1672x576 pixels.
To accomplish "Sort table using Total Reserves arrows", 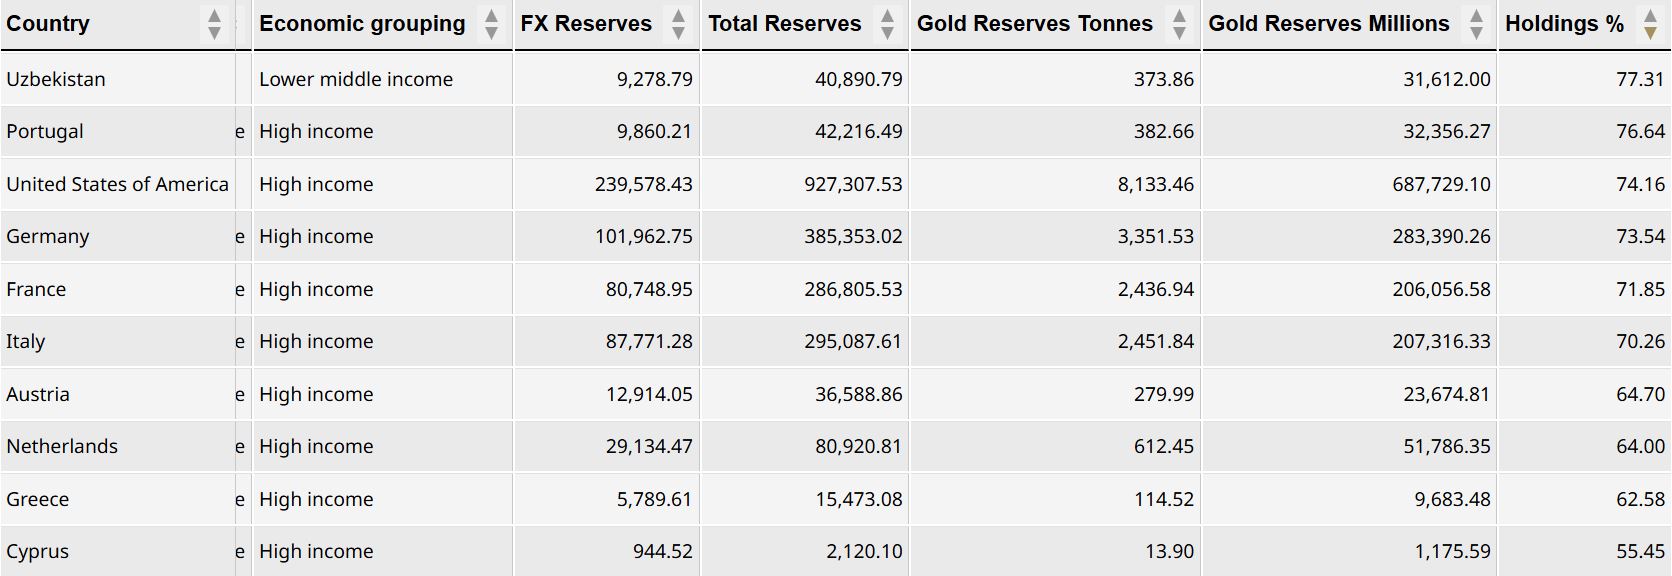I will 887,24.
